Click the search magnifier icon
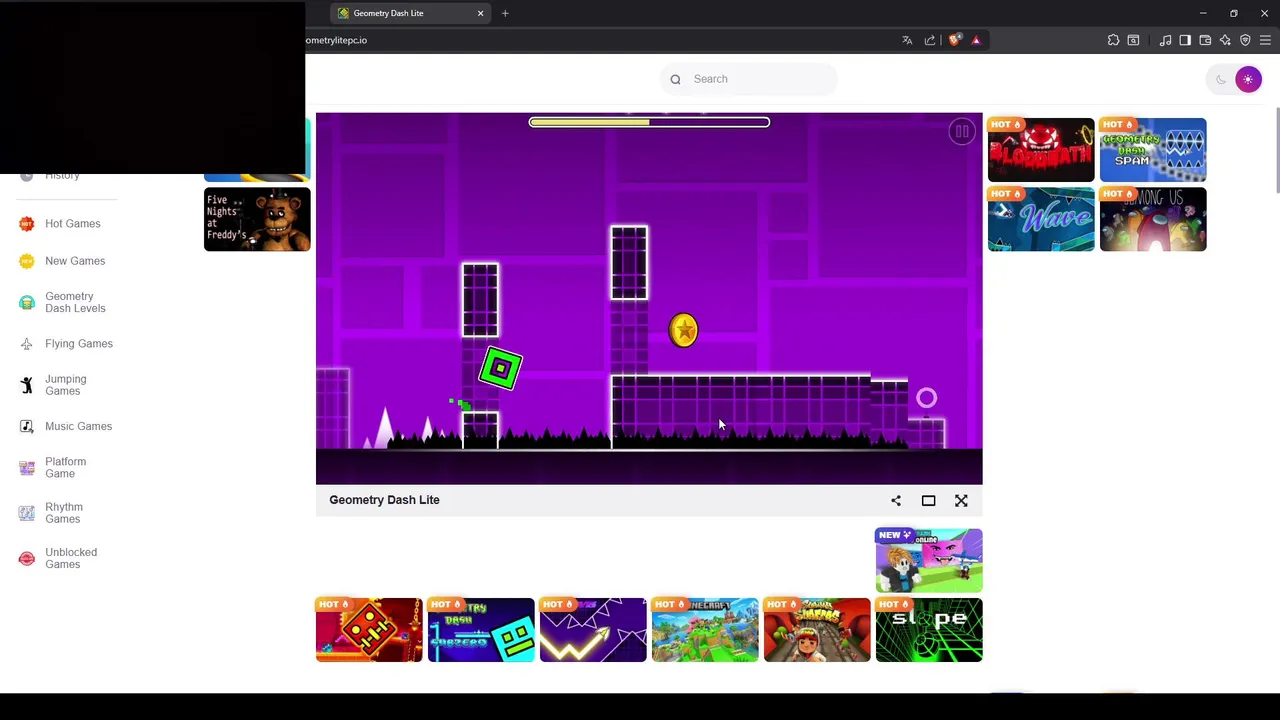The height and width of the screenshot is (720, 1280). 676,79
